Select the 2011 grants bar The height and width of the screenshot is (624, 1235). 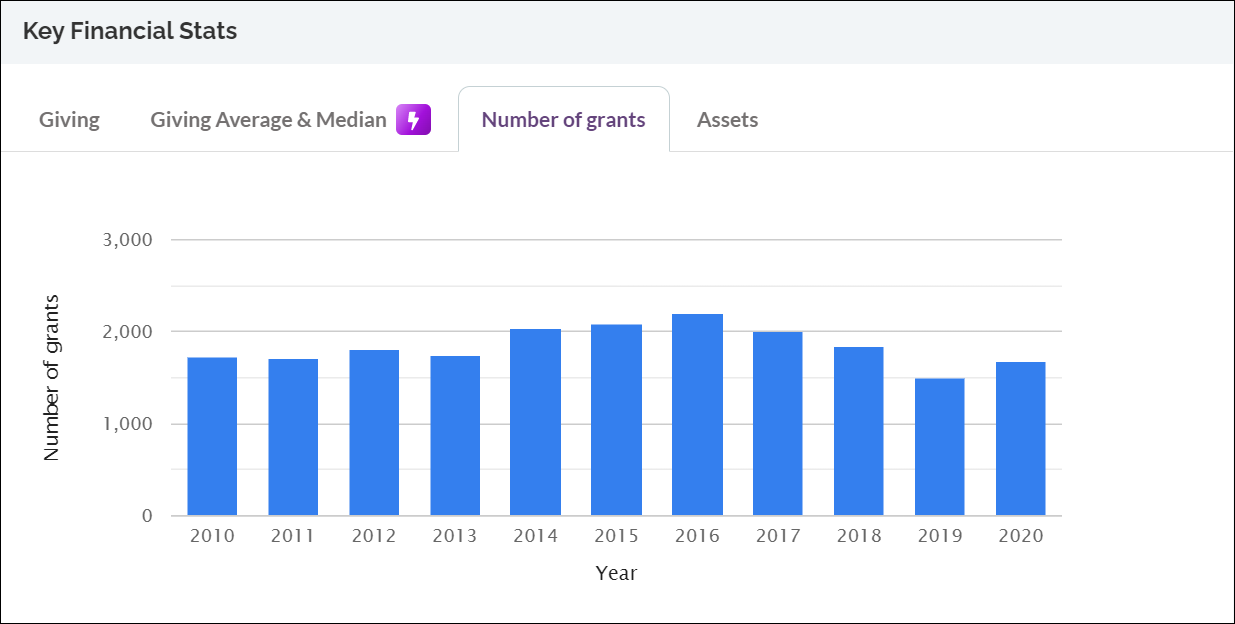[x=292, y=435]
